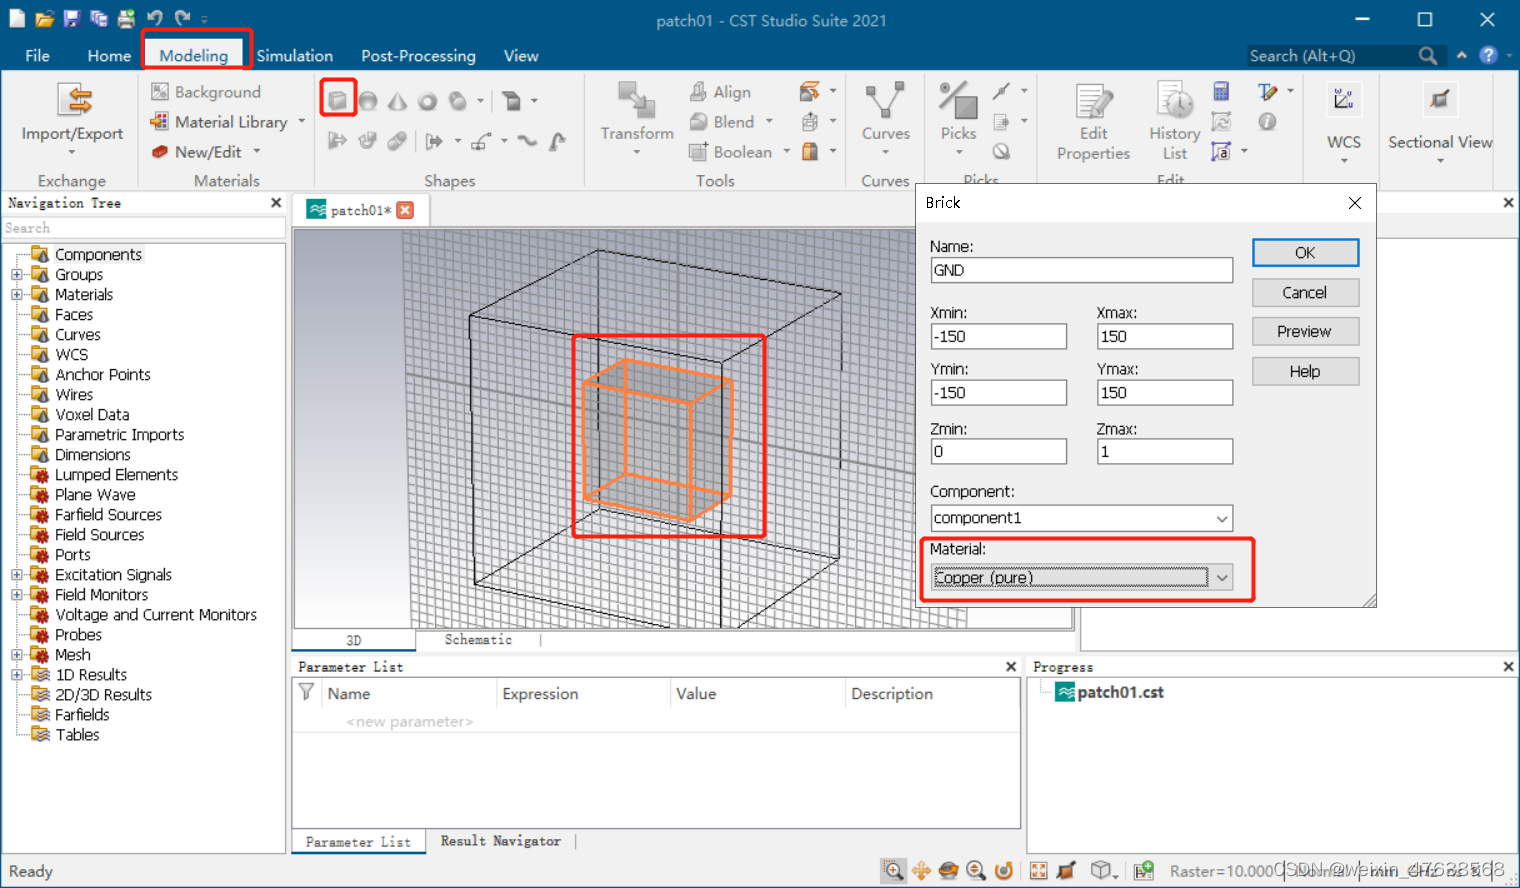Select the Cylinder shape tool
1520x888 pixels.
[457, 101]
